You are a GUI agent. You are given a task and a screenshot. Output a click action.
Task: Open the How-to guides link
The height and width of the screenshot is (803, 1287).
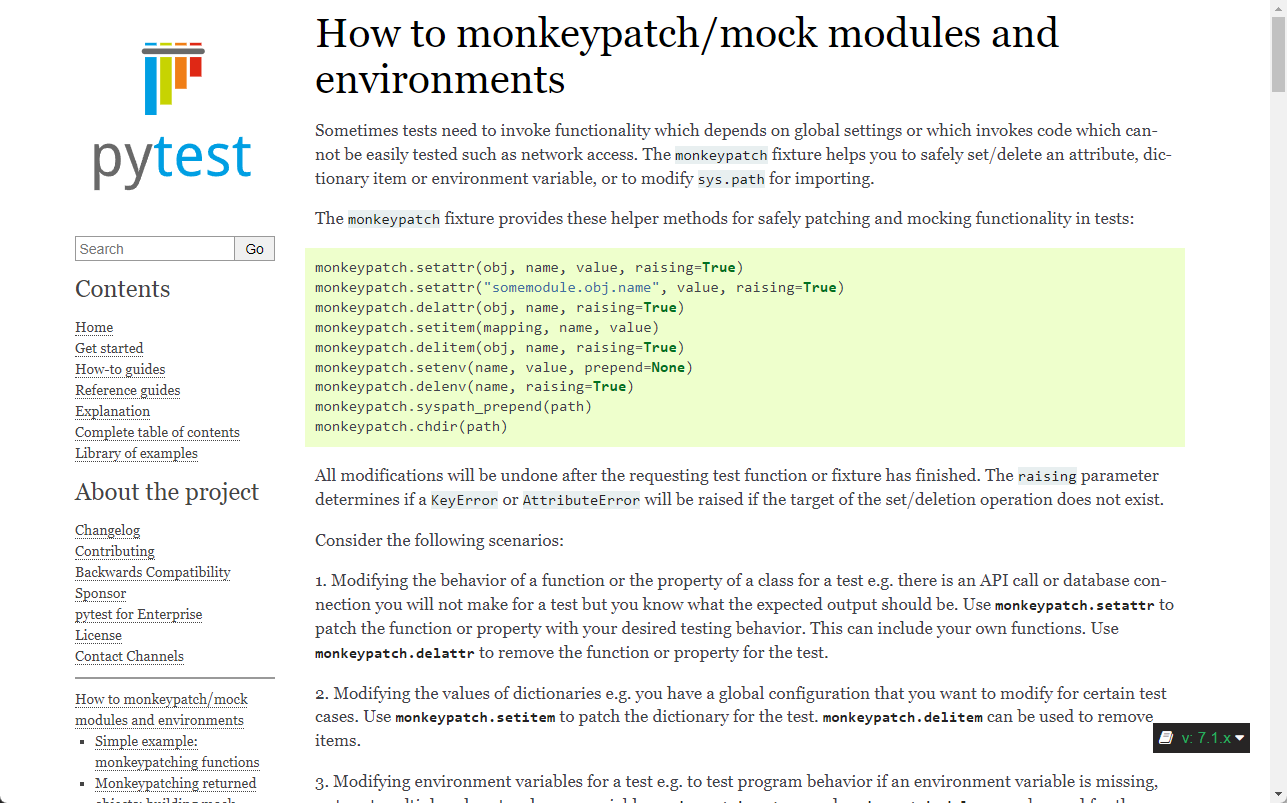coord(120,369)
